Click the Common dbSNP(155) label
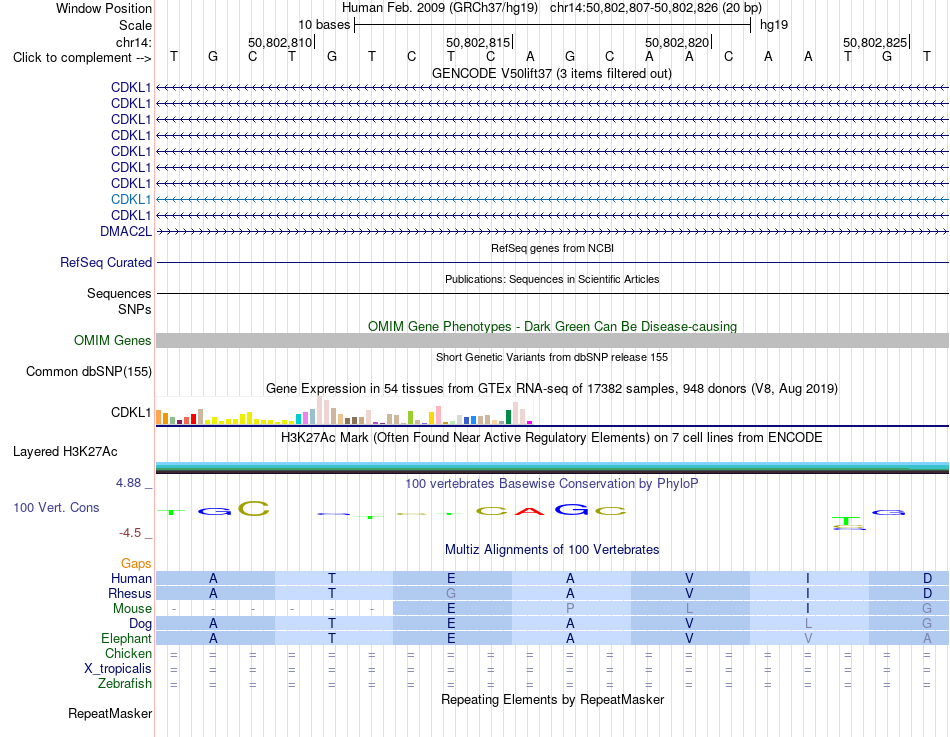This screenshot has height=737, width=950. pos(89,372)
